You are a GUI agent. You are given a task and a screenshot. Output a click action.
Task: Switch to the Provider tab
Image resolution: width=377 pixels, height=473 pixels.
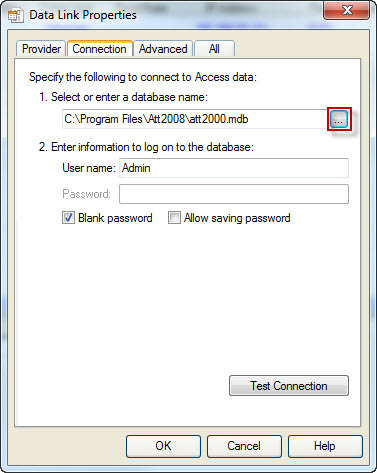tap(41, 49)
